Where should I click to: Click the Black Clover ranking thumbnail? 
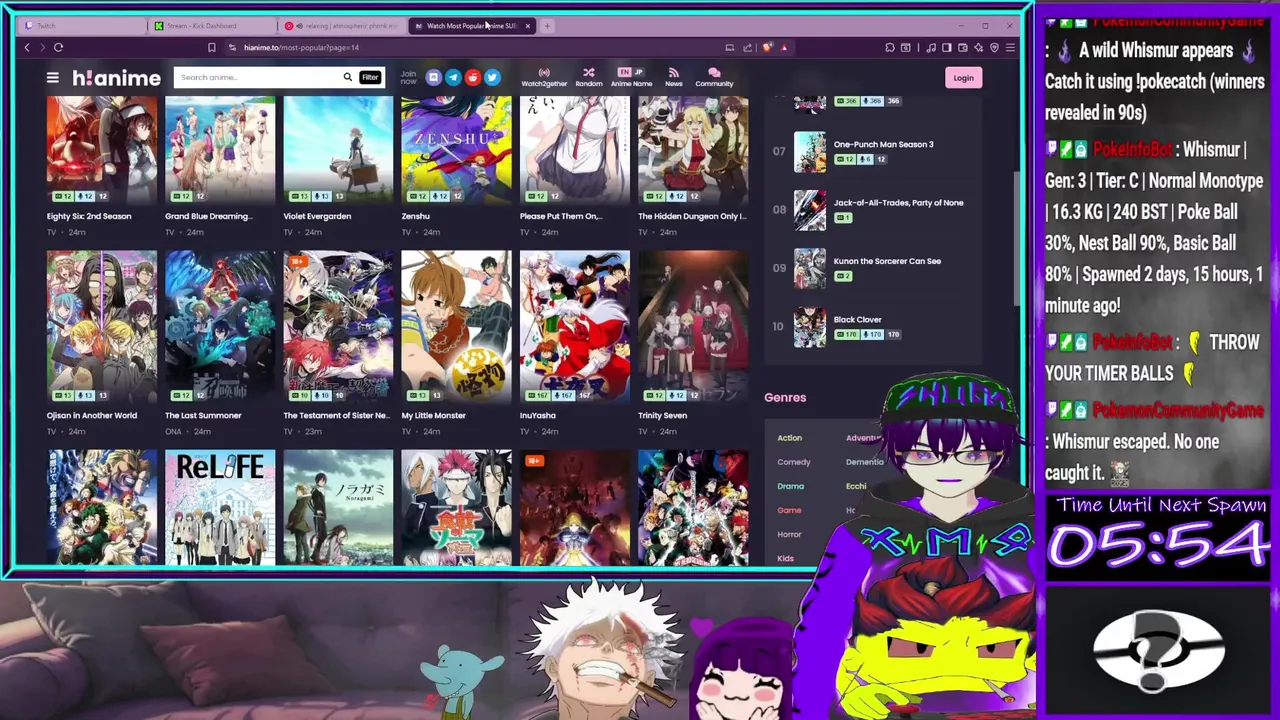[810, 327]
